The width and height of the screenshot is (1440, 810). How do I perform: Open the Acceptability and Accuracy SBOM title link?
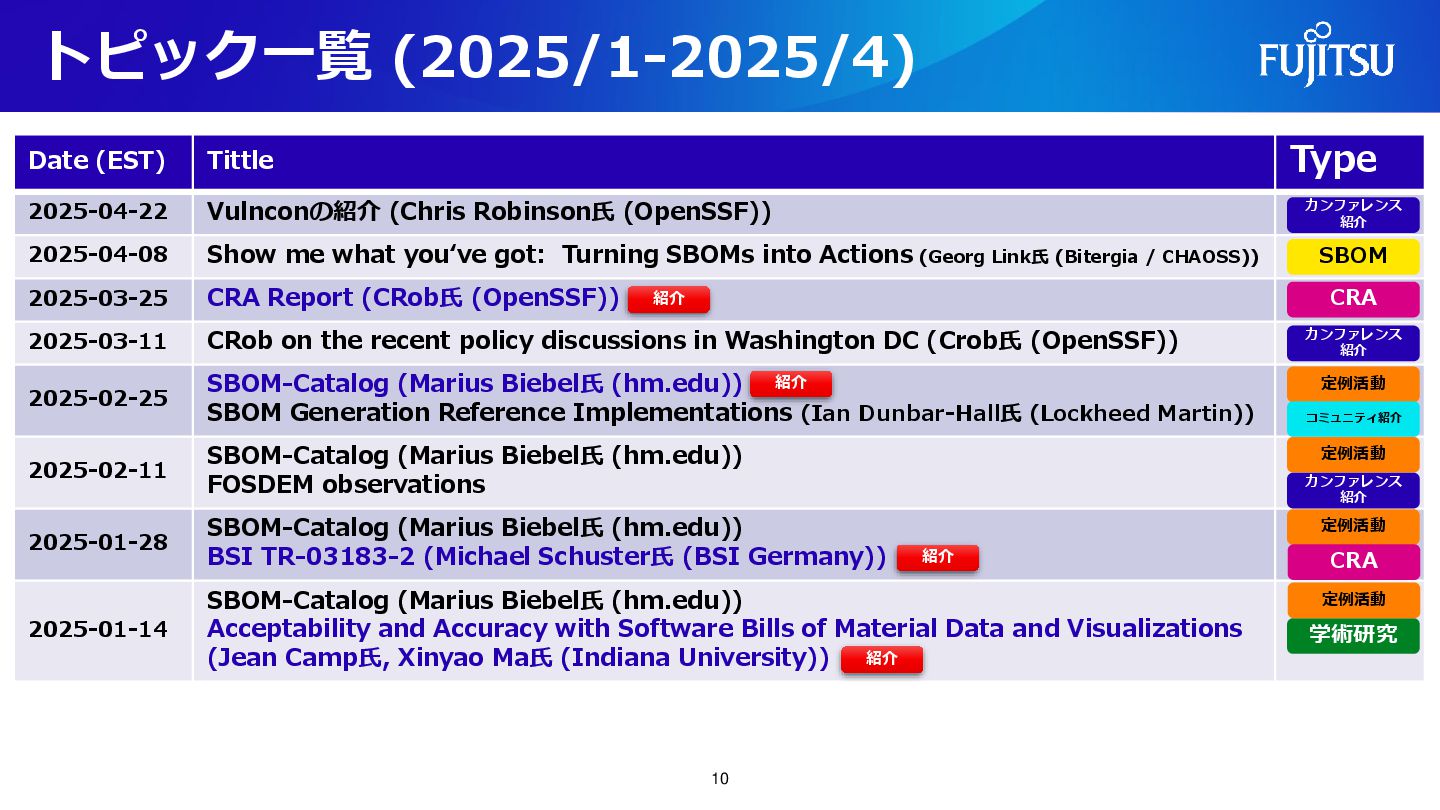[725, 629]
